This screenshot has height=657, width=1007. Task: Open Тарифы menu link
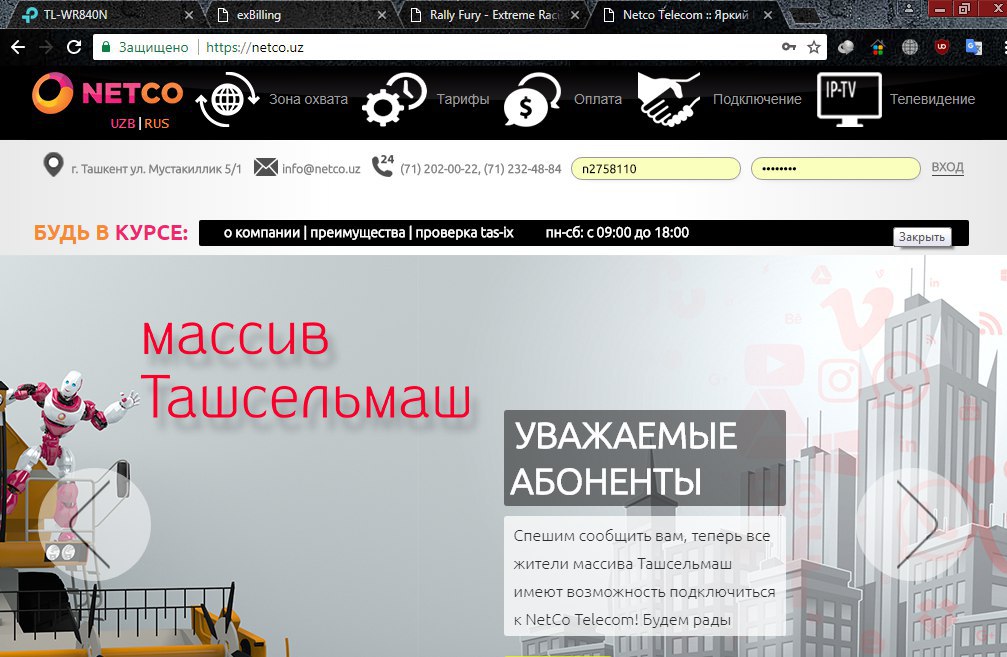coord(463,99)
